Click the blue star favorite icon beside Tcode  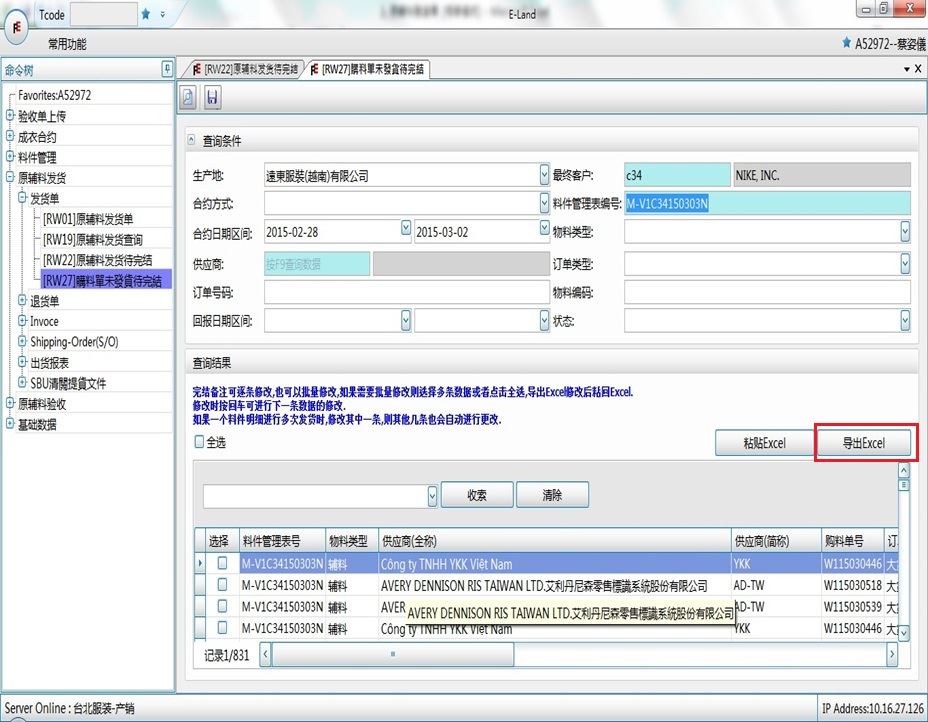146,14
